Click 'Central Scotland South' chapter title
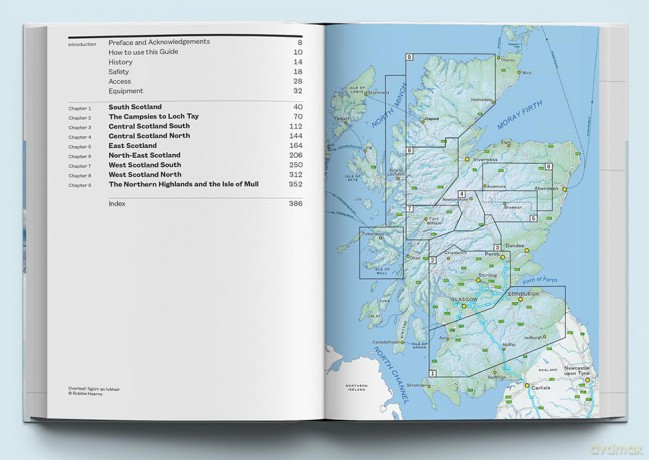This screenshot has width=649, height=460. click(149, 126)
